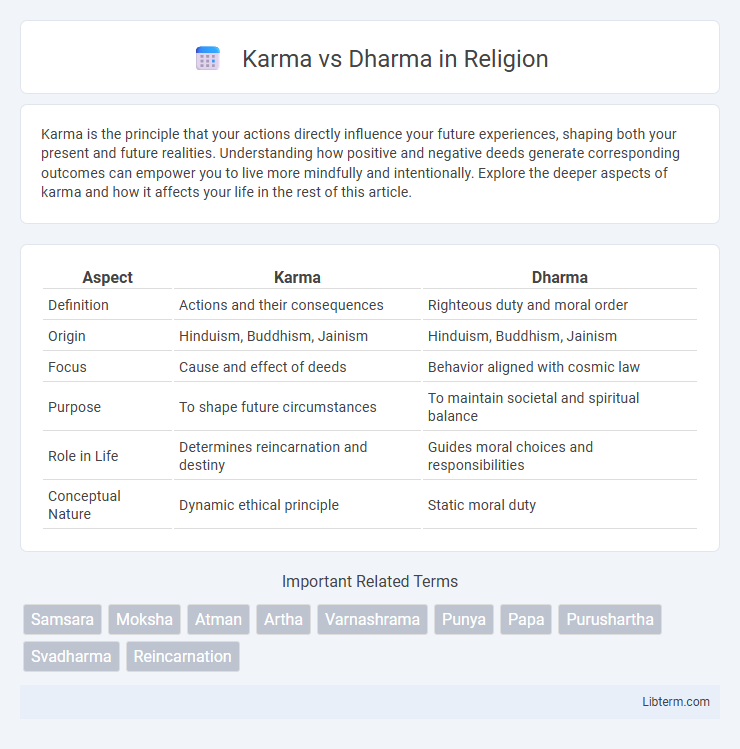The height and width of the screenshot is (749, 740).
Task: Select the Focus row label
Action: [67, 367]
